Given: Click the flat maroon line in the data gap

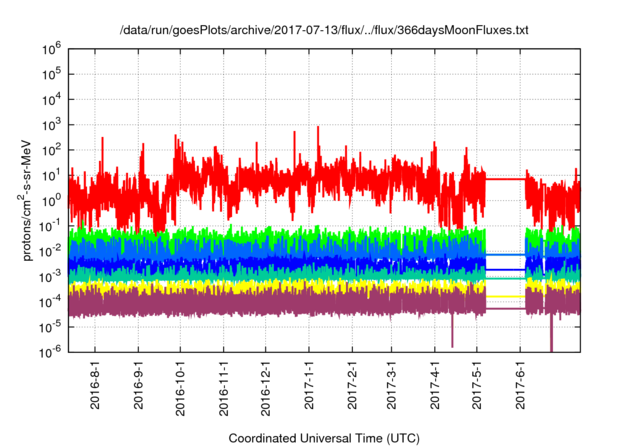Looking at the screenshot, I should (x=505, y=308).
